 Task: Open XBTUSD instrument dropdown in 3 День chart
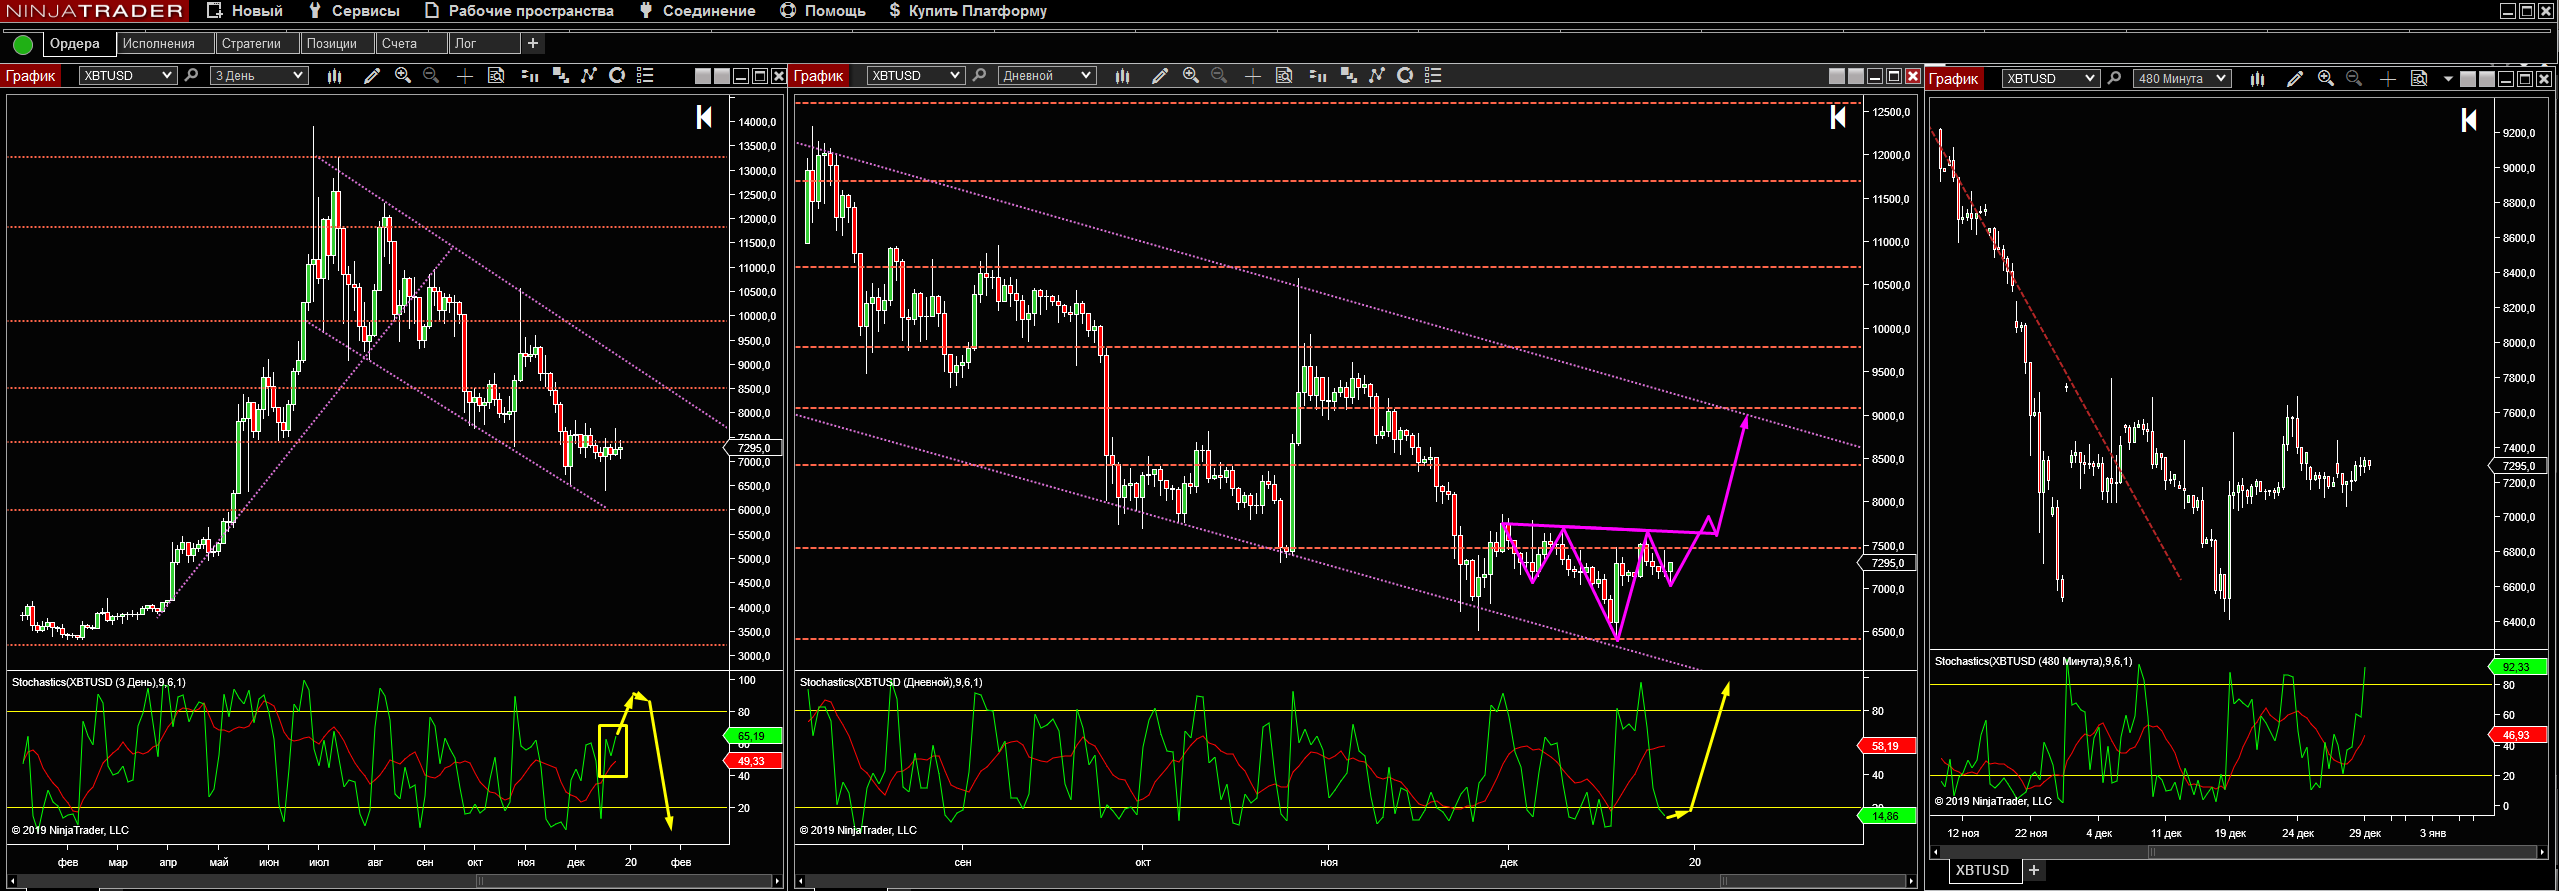point(128,76)
